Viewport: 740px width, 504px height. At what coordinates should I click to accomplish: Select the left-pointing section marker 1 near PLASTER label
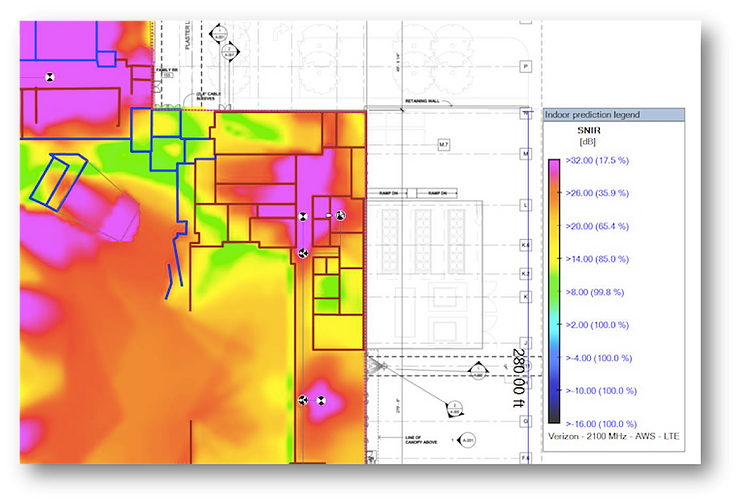pos(219,34)
